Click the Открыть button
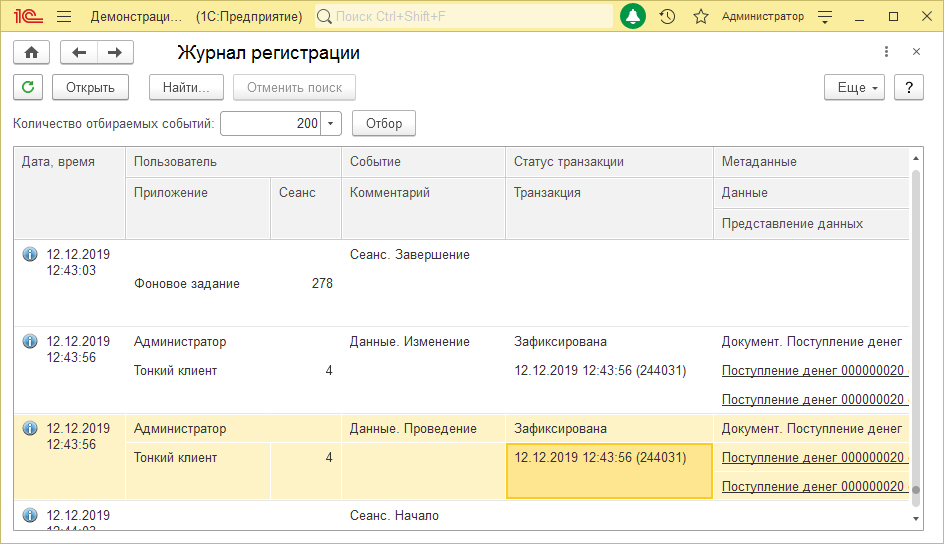Viewport: 944px width, 544px height. [90, 87]
